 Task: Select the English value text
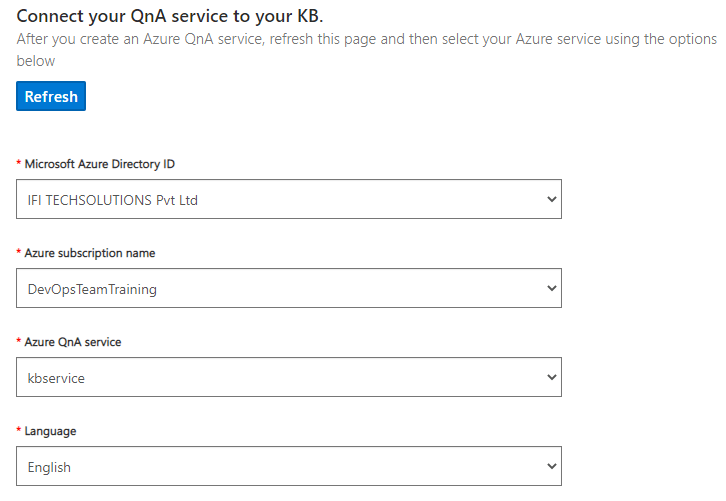49,467
